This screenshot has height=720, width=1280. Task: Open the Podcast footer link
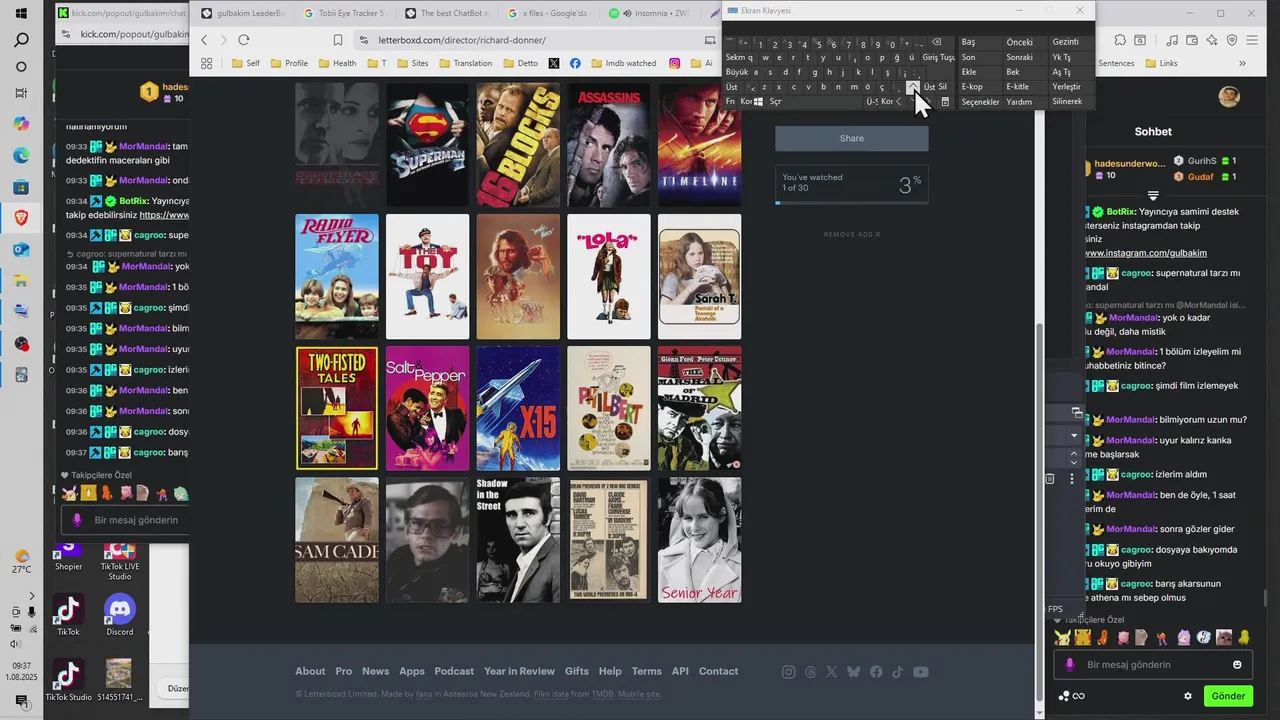coord(454,672)
